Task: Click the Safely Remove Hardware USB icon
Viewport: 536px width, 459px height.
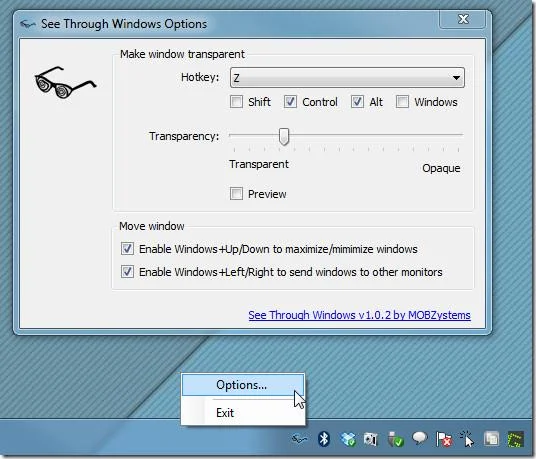Action: (x=396, y=439)
